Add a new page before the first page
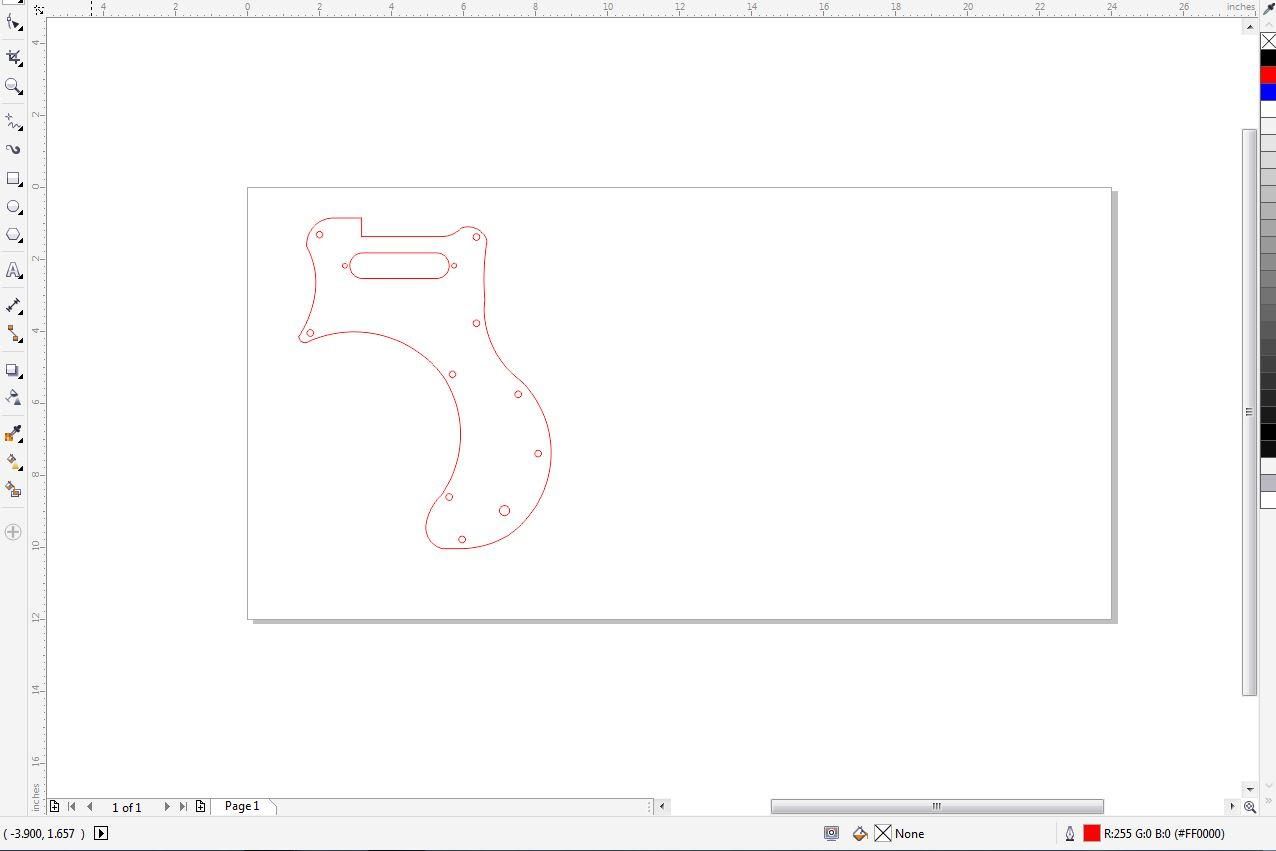 pyautogui.click(x=55, y=806)
